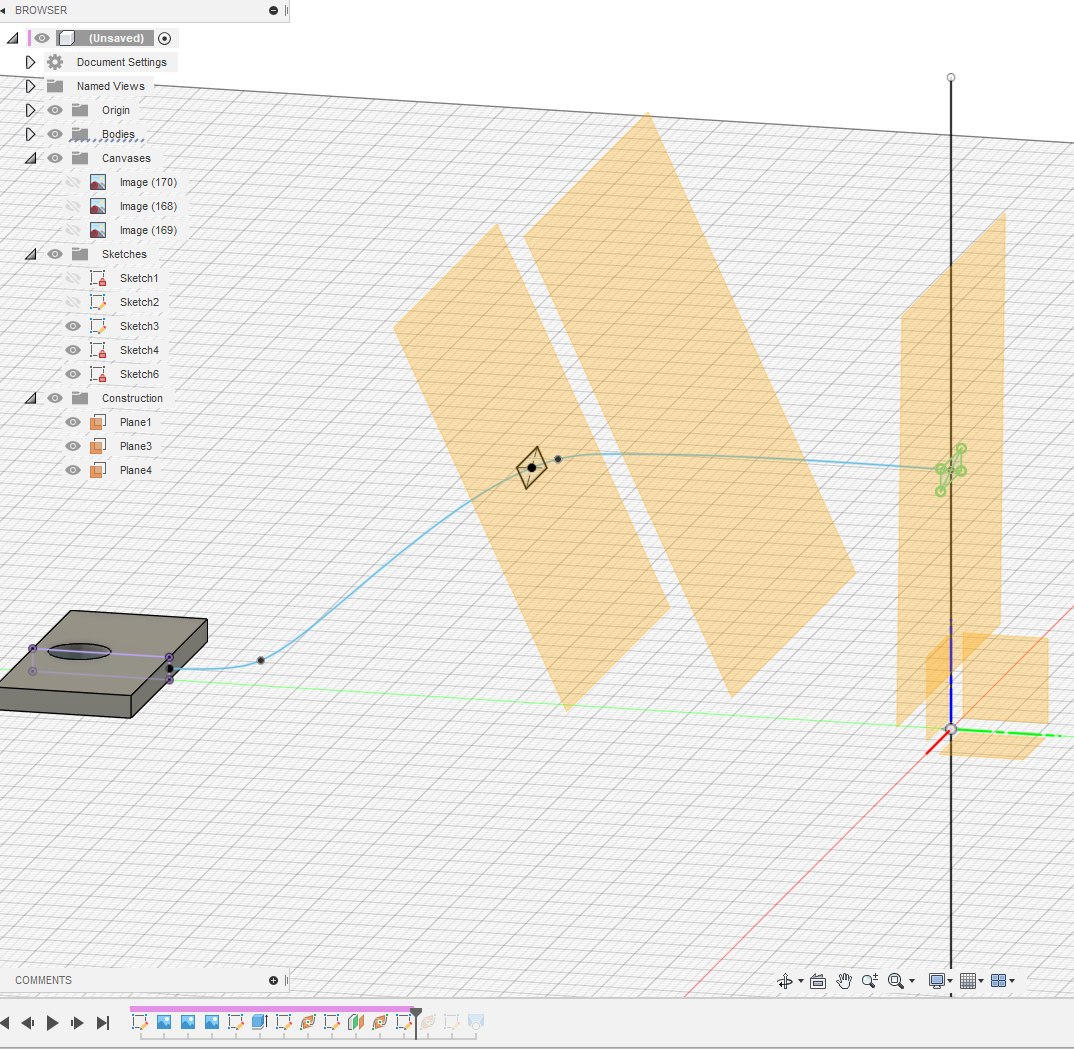Choose the Zoom Window fit icon
This screenshot has height=1049, width=1074.
[x=895, y=981]
